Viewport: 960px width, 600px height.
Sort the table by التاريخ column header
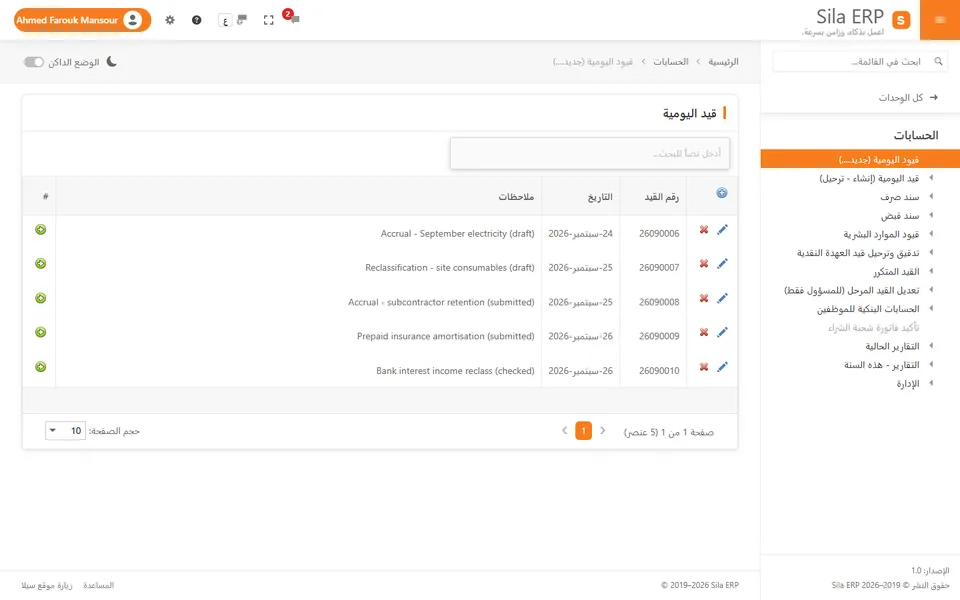(x=600, y=197)
